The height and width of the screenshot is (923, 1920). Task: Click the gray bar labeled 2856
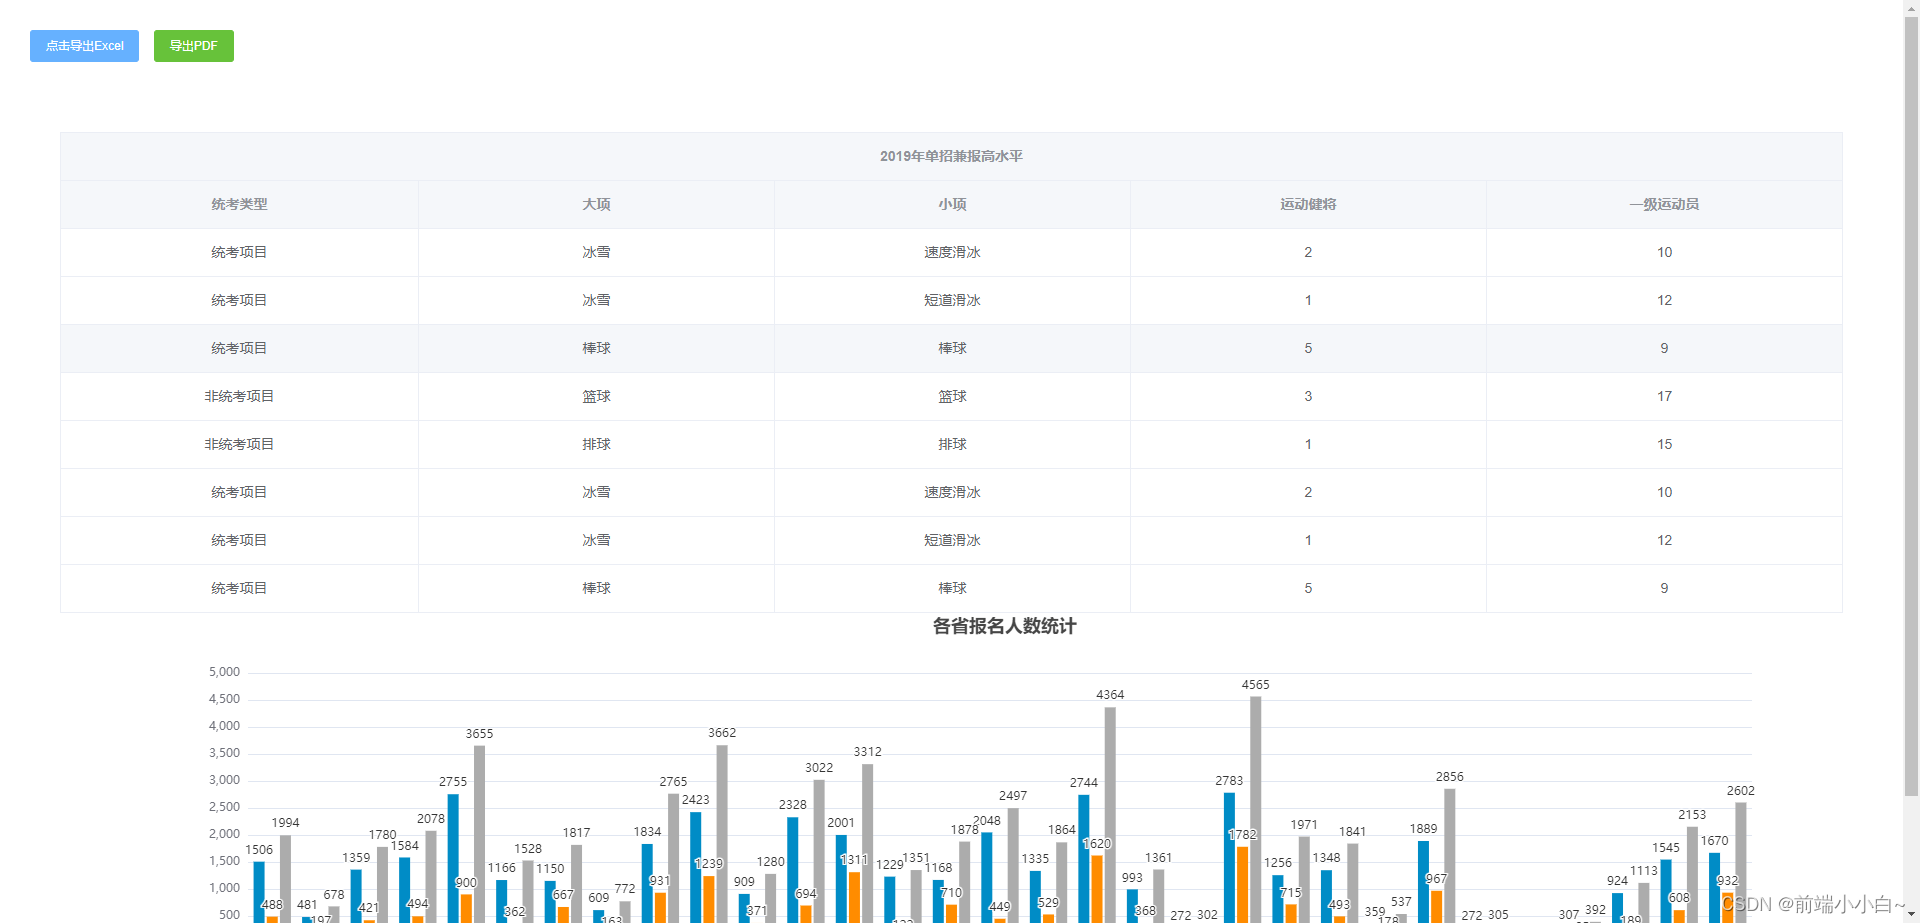click(x=1449, y=855)
